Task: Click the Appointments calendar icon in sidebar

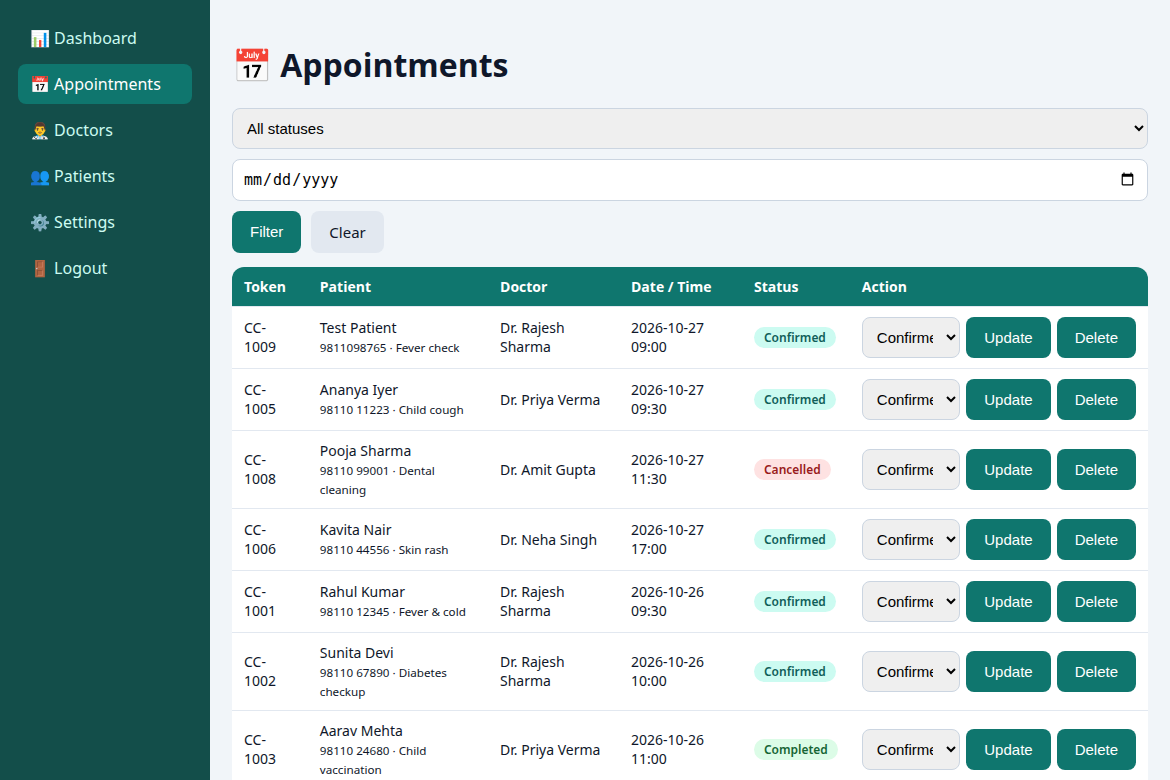Action: click(40, 84)
